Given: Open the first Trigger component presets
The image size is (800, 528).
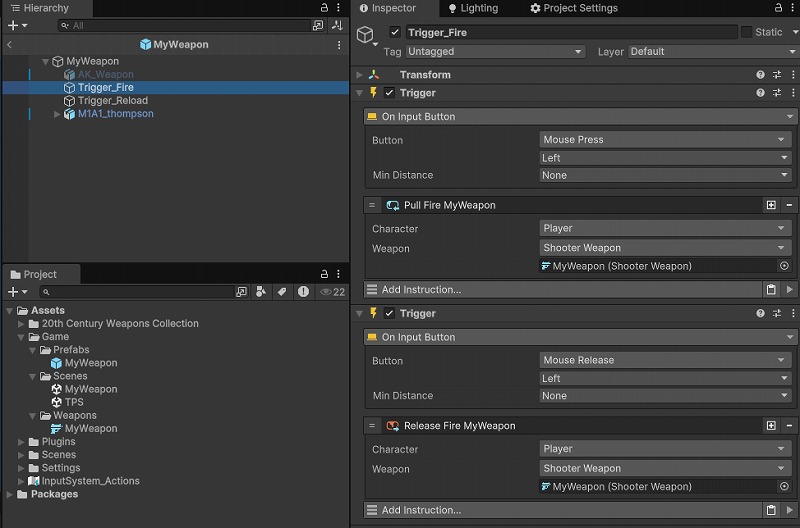Looking at the screenshot, I should pyautogui.click(x=777, y=93).
